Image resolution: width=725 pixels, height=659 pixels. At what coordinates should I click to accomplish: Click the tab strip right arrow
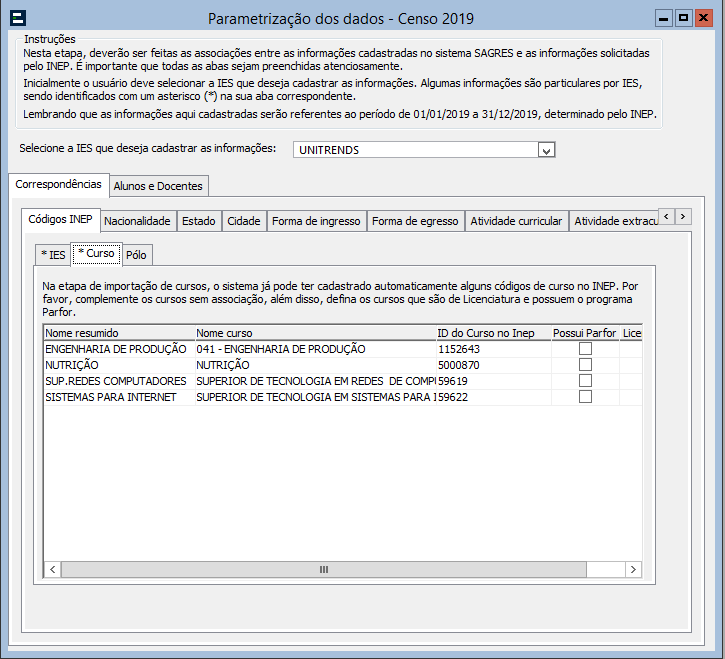click(x=683, y=216)
